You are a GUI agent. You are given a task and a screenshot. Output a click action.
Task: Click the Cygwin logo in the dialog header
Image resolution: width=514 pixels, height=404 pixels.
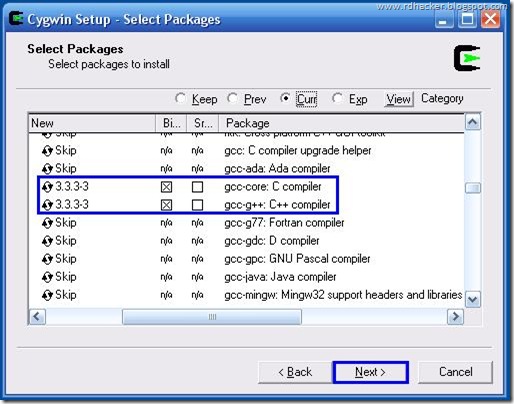pyautogui.click(x=467, y=58)
